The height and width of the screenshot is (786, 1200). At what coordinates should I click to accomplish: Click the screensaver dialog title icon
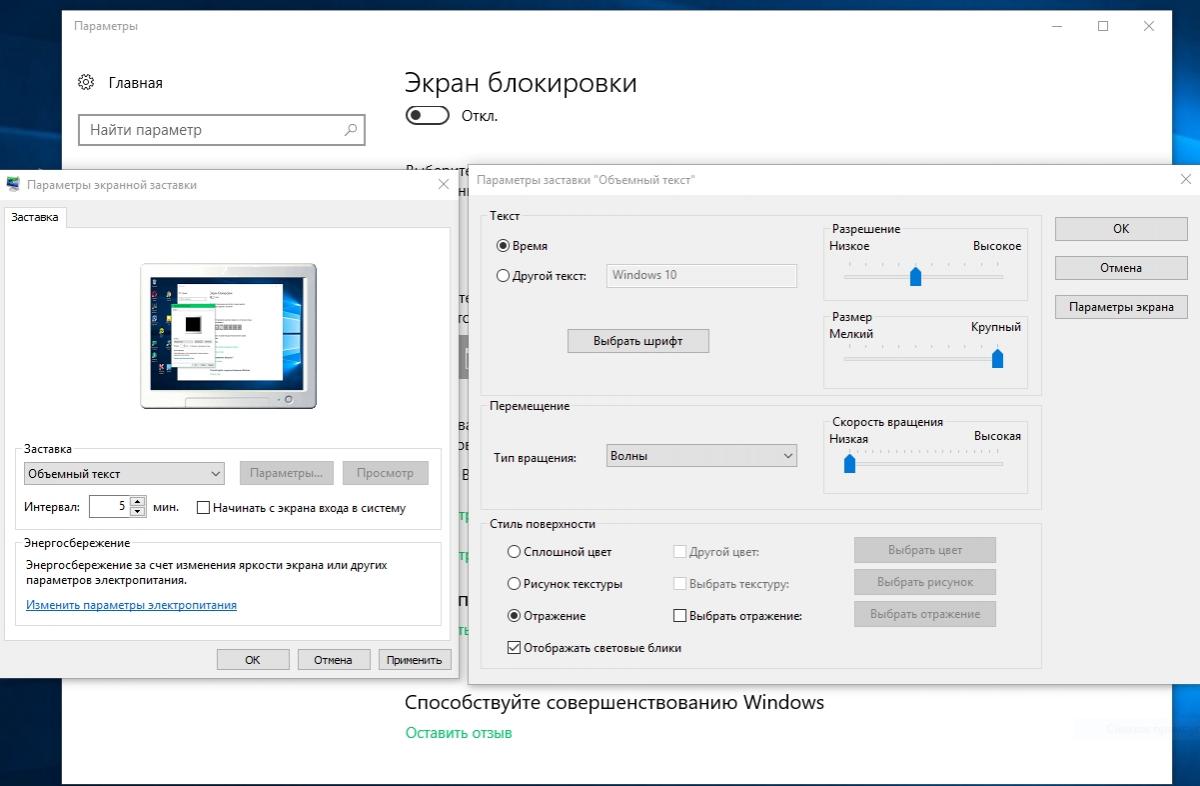pos(13,185)
